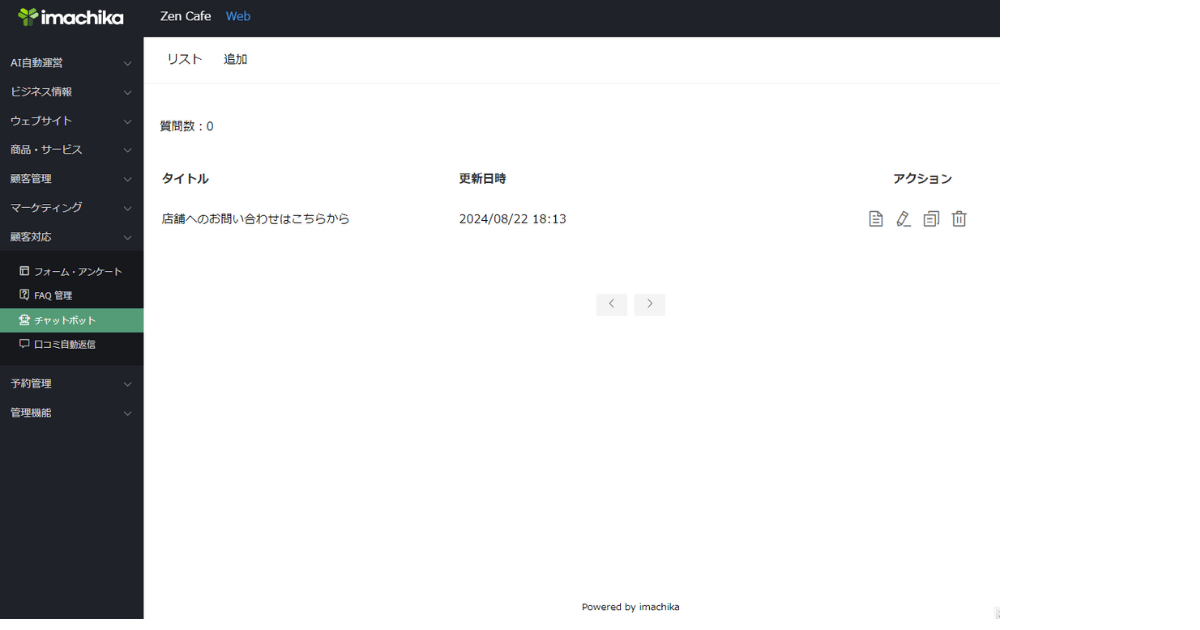Click the アクション column header
This screenshot has width=1200, height=630.
pyautogui.click(x=922, y=179)
